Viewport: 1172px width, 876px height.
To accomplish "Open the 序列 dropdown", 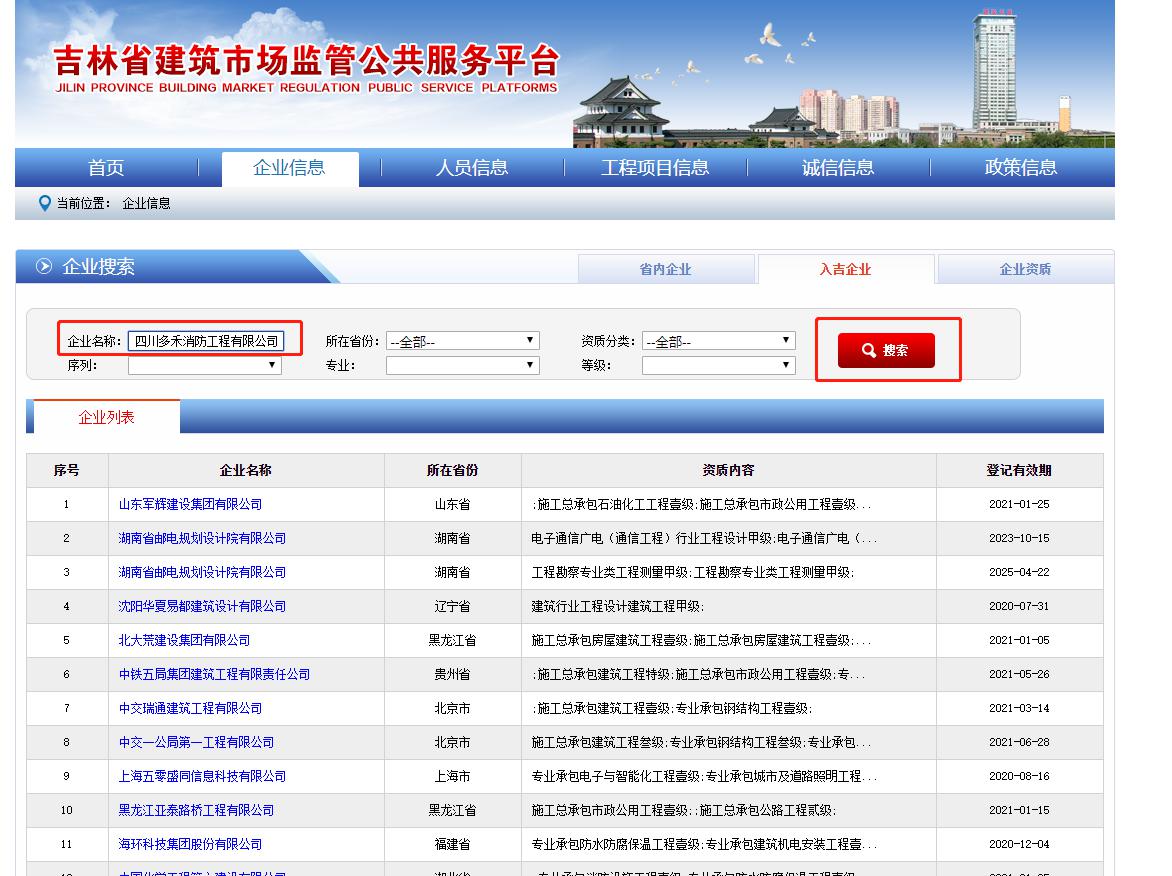I will [x=204, y=365].
